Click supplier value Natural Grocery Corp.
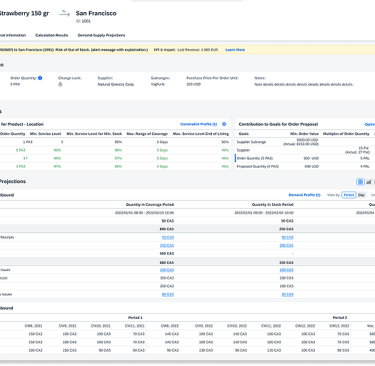Viewport: 375px width, 366px height. point(116,84)
